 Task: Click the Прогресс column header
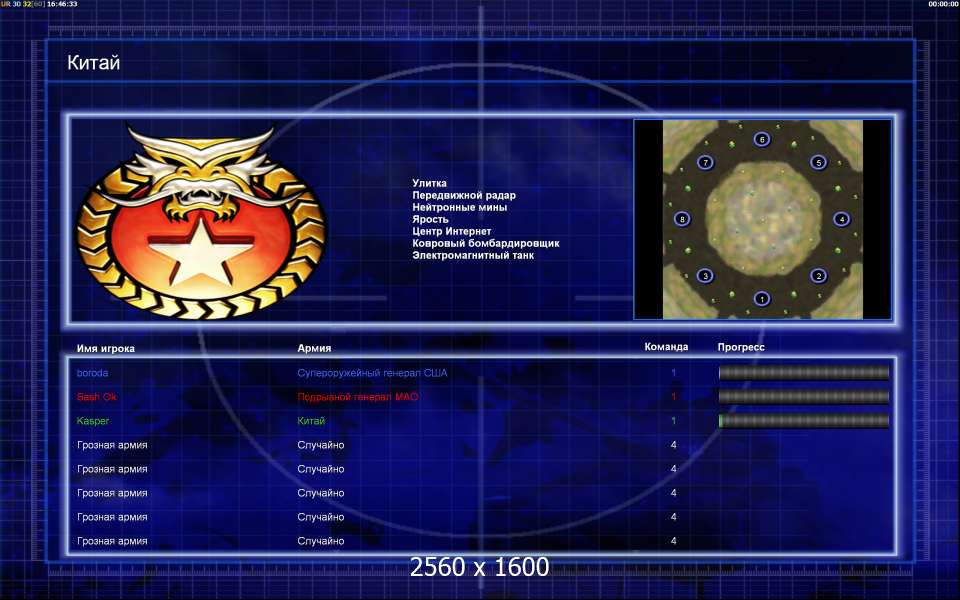(741, 347)
